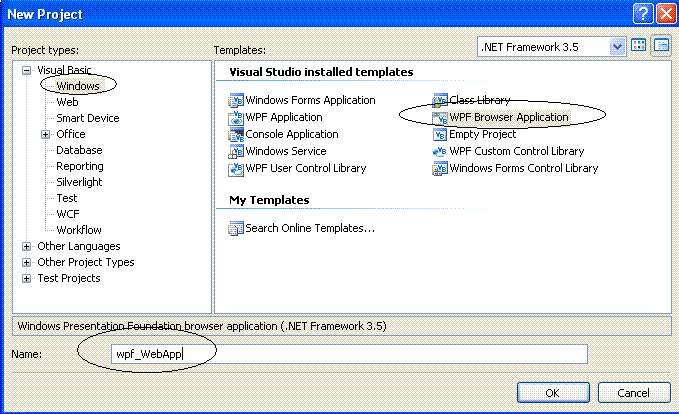Image resolution: width=679 pixels, height=414 pixels.
Task: Click the Class Library template icon
Action: [440, 100]
